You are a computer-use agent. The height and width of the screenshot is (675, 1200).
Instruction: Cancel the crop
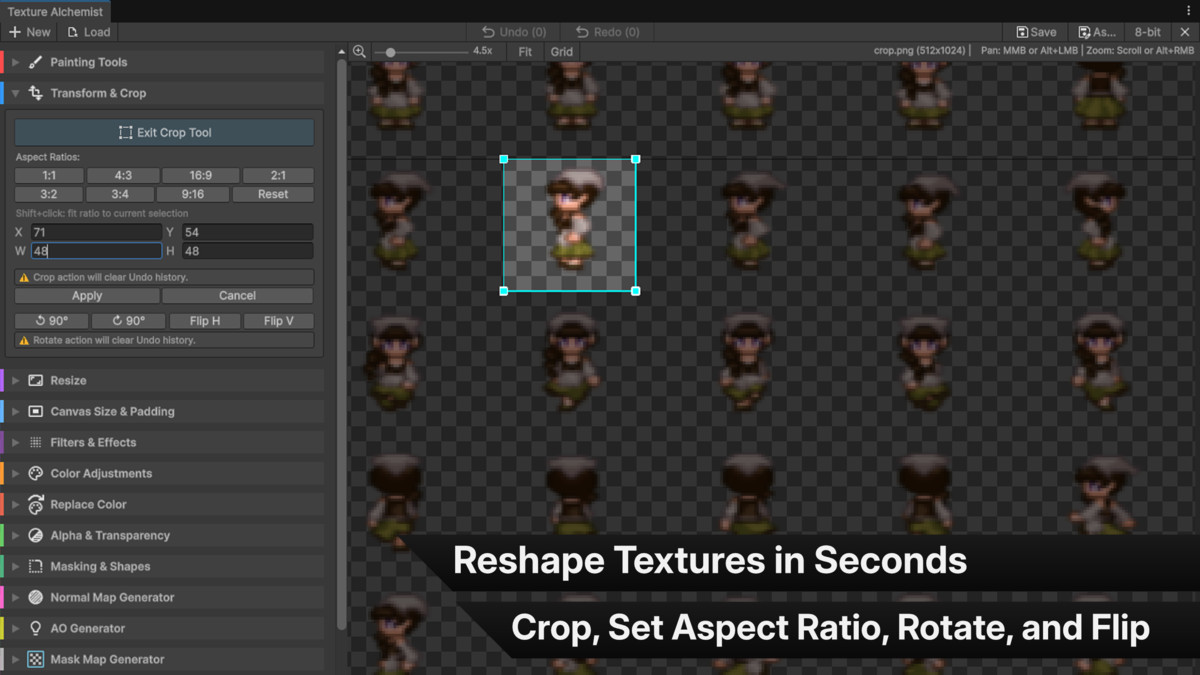[238, 296]
